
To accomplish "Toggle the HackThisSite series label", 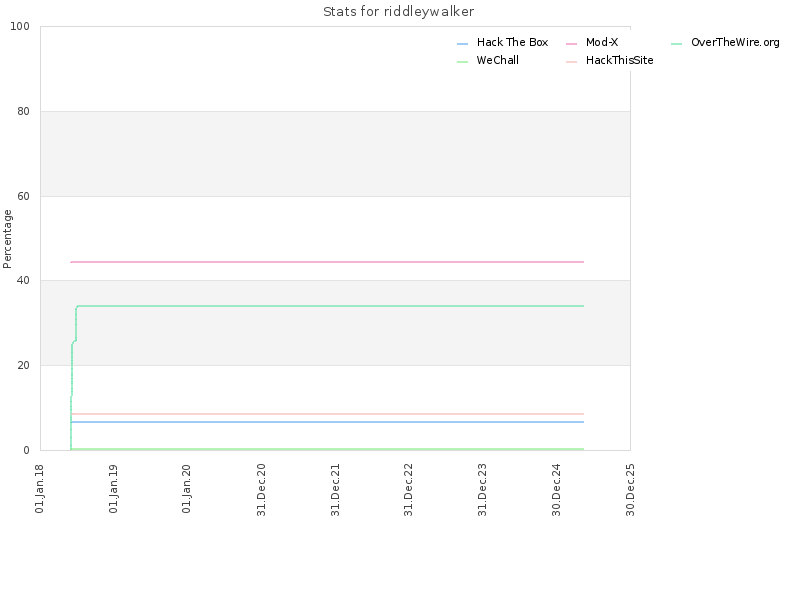I will tap(619, 60).
